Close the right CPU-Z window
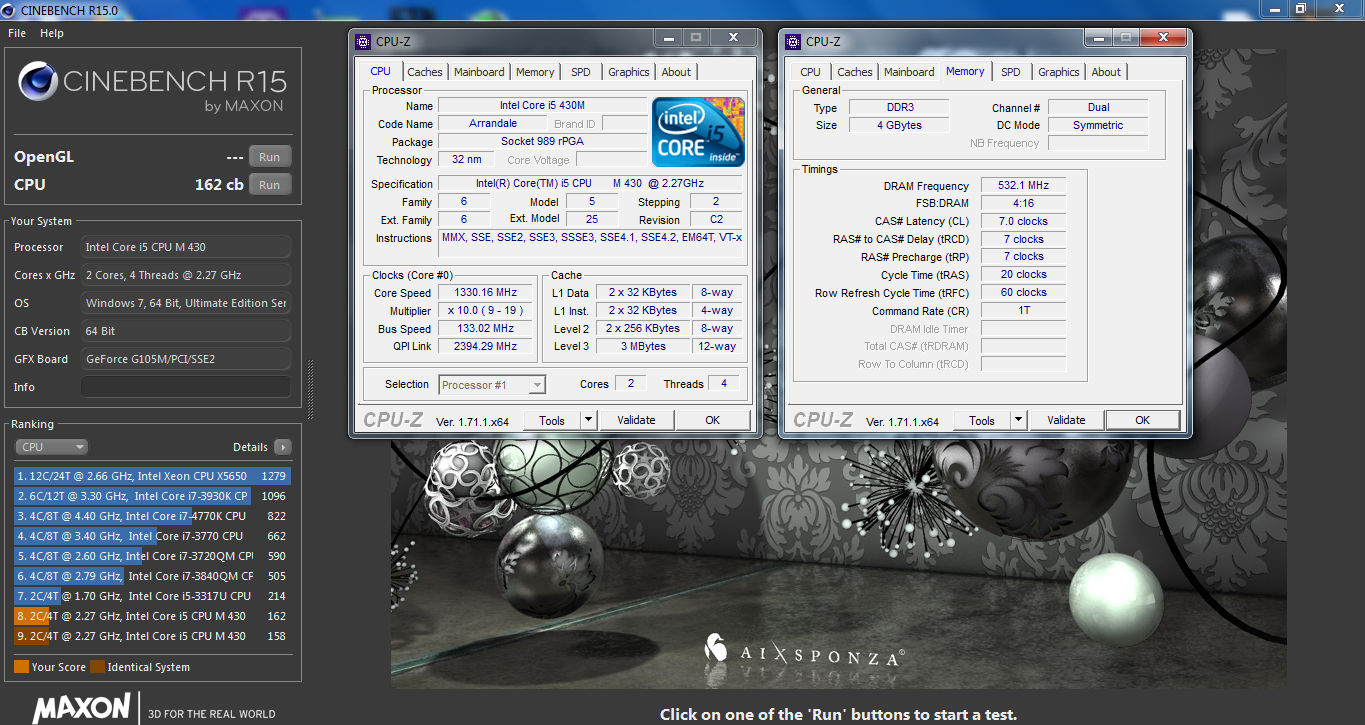Image resolution: width=1365 pixels, height=725 pixels. 1165,37
